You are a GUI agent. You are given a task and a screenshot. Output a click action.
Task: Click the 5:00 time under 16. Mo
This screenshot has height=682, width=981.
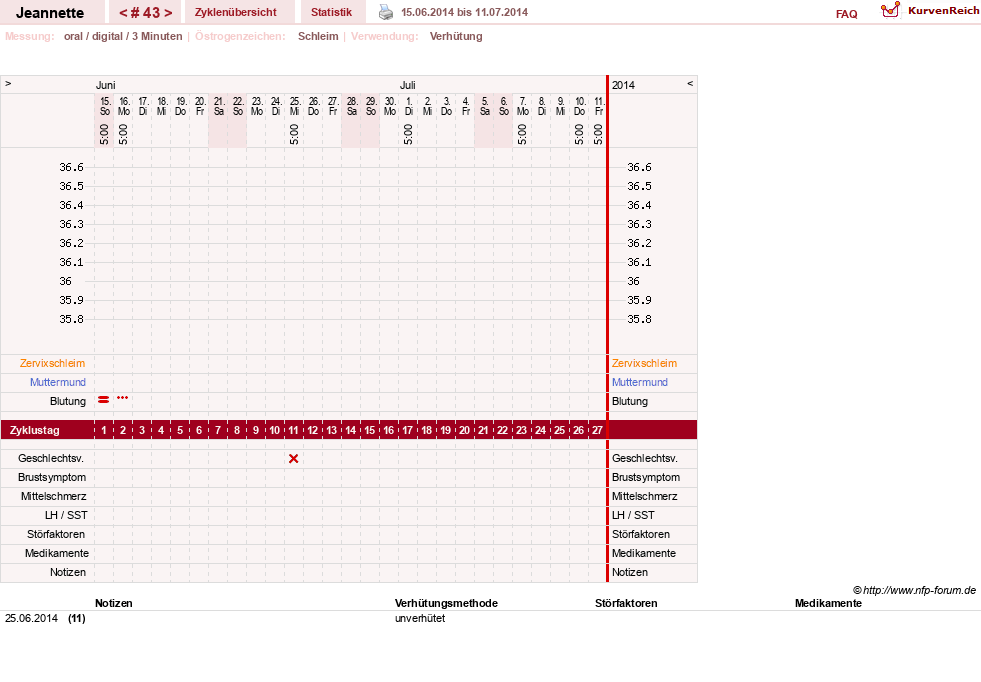pos(123,134)
